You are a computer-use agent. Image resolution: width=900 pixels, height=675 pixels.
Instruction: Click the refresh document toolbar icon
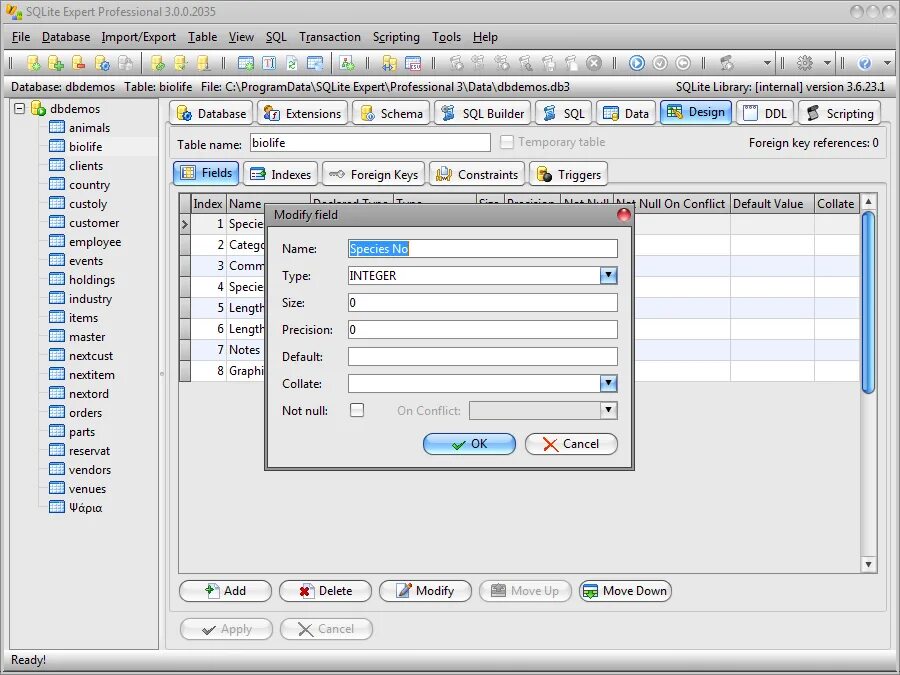click(x=292, y=63)
